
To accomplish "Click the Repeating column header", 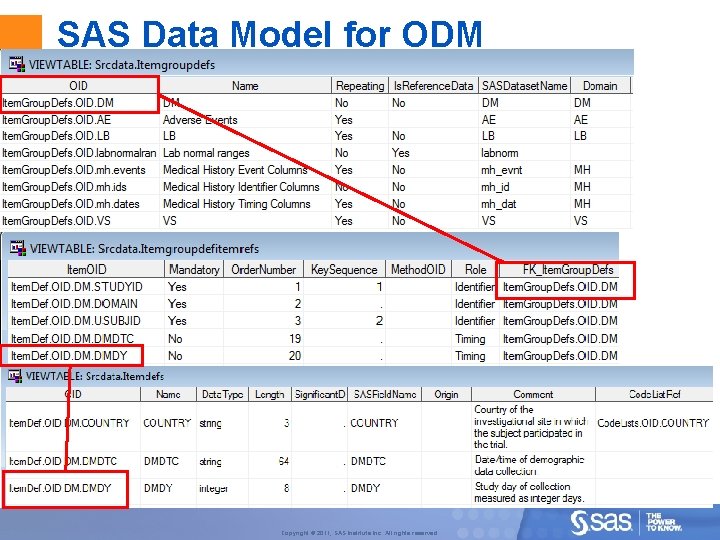I will (360, 85).
